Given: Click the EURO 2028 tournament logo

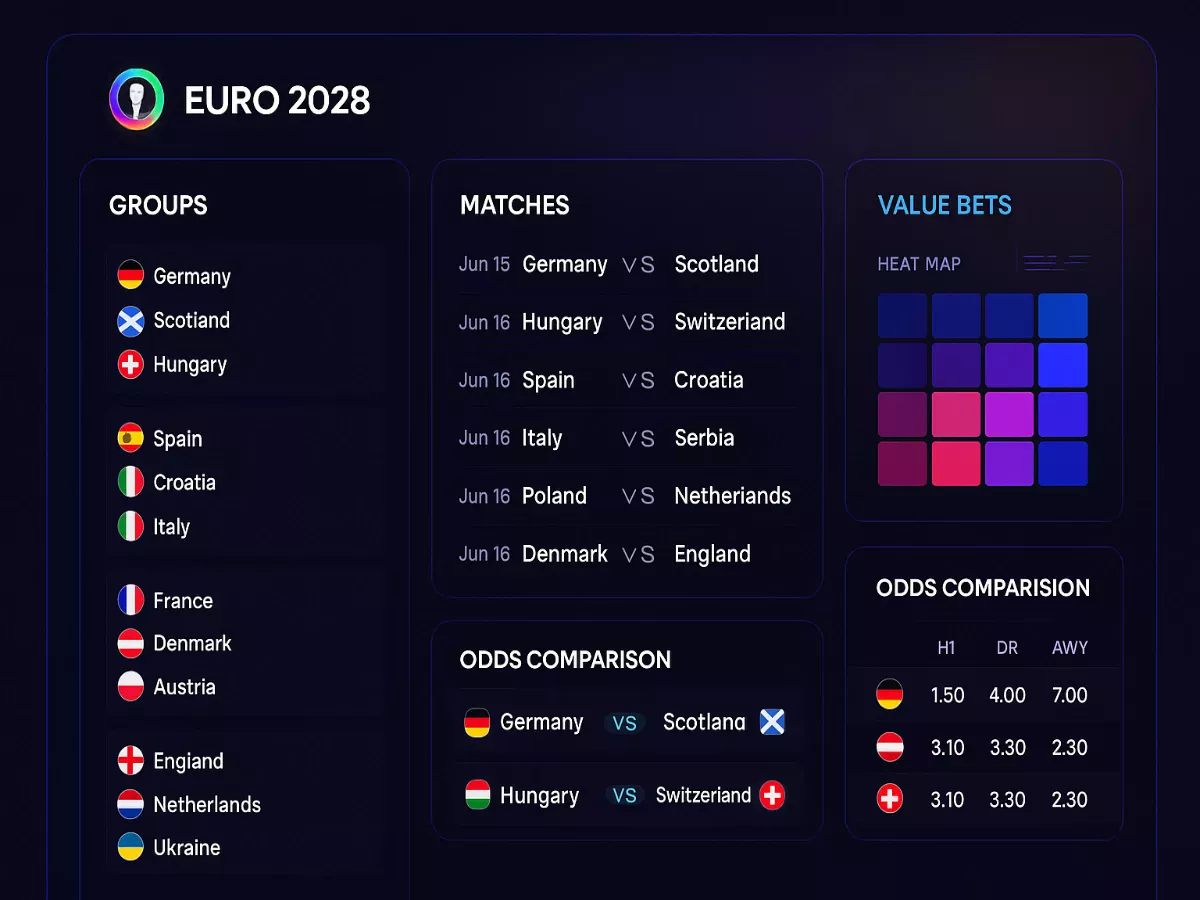Looking at the screenshot, I should coord(136,98).
